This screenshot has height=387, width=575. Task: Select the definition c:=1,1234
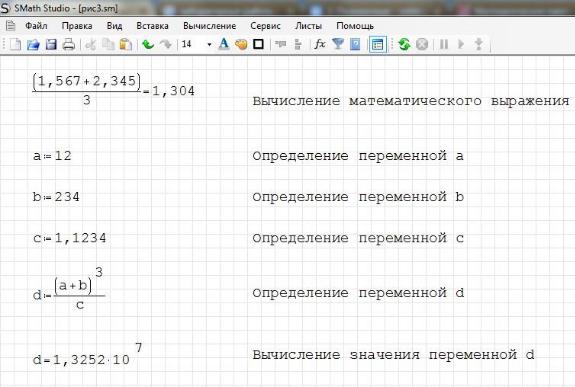pos(70,238)
